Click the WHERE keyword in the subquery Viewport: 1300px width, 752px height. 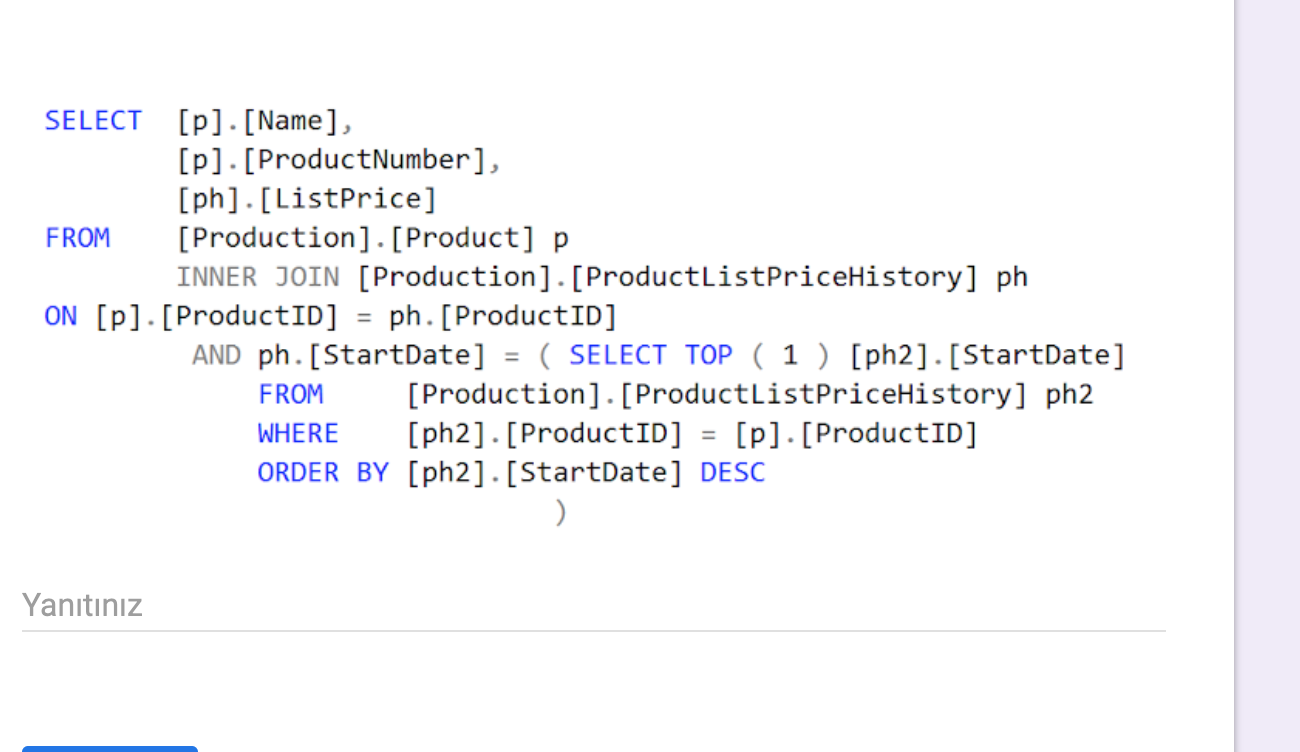point(297,432)
